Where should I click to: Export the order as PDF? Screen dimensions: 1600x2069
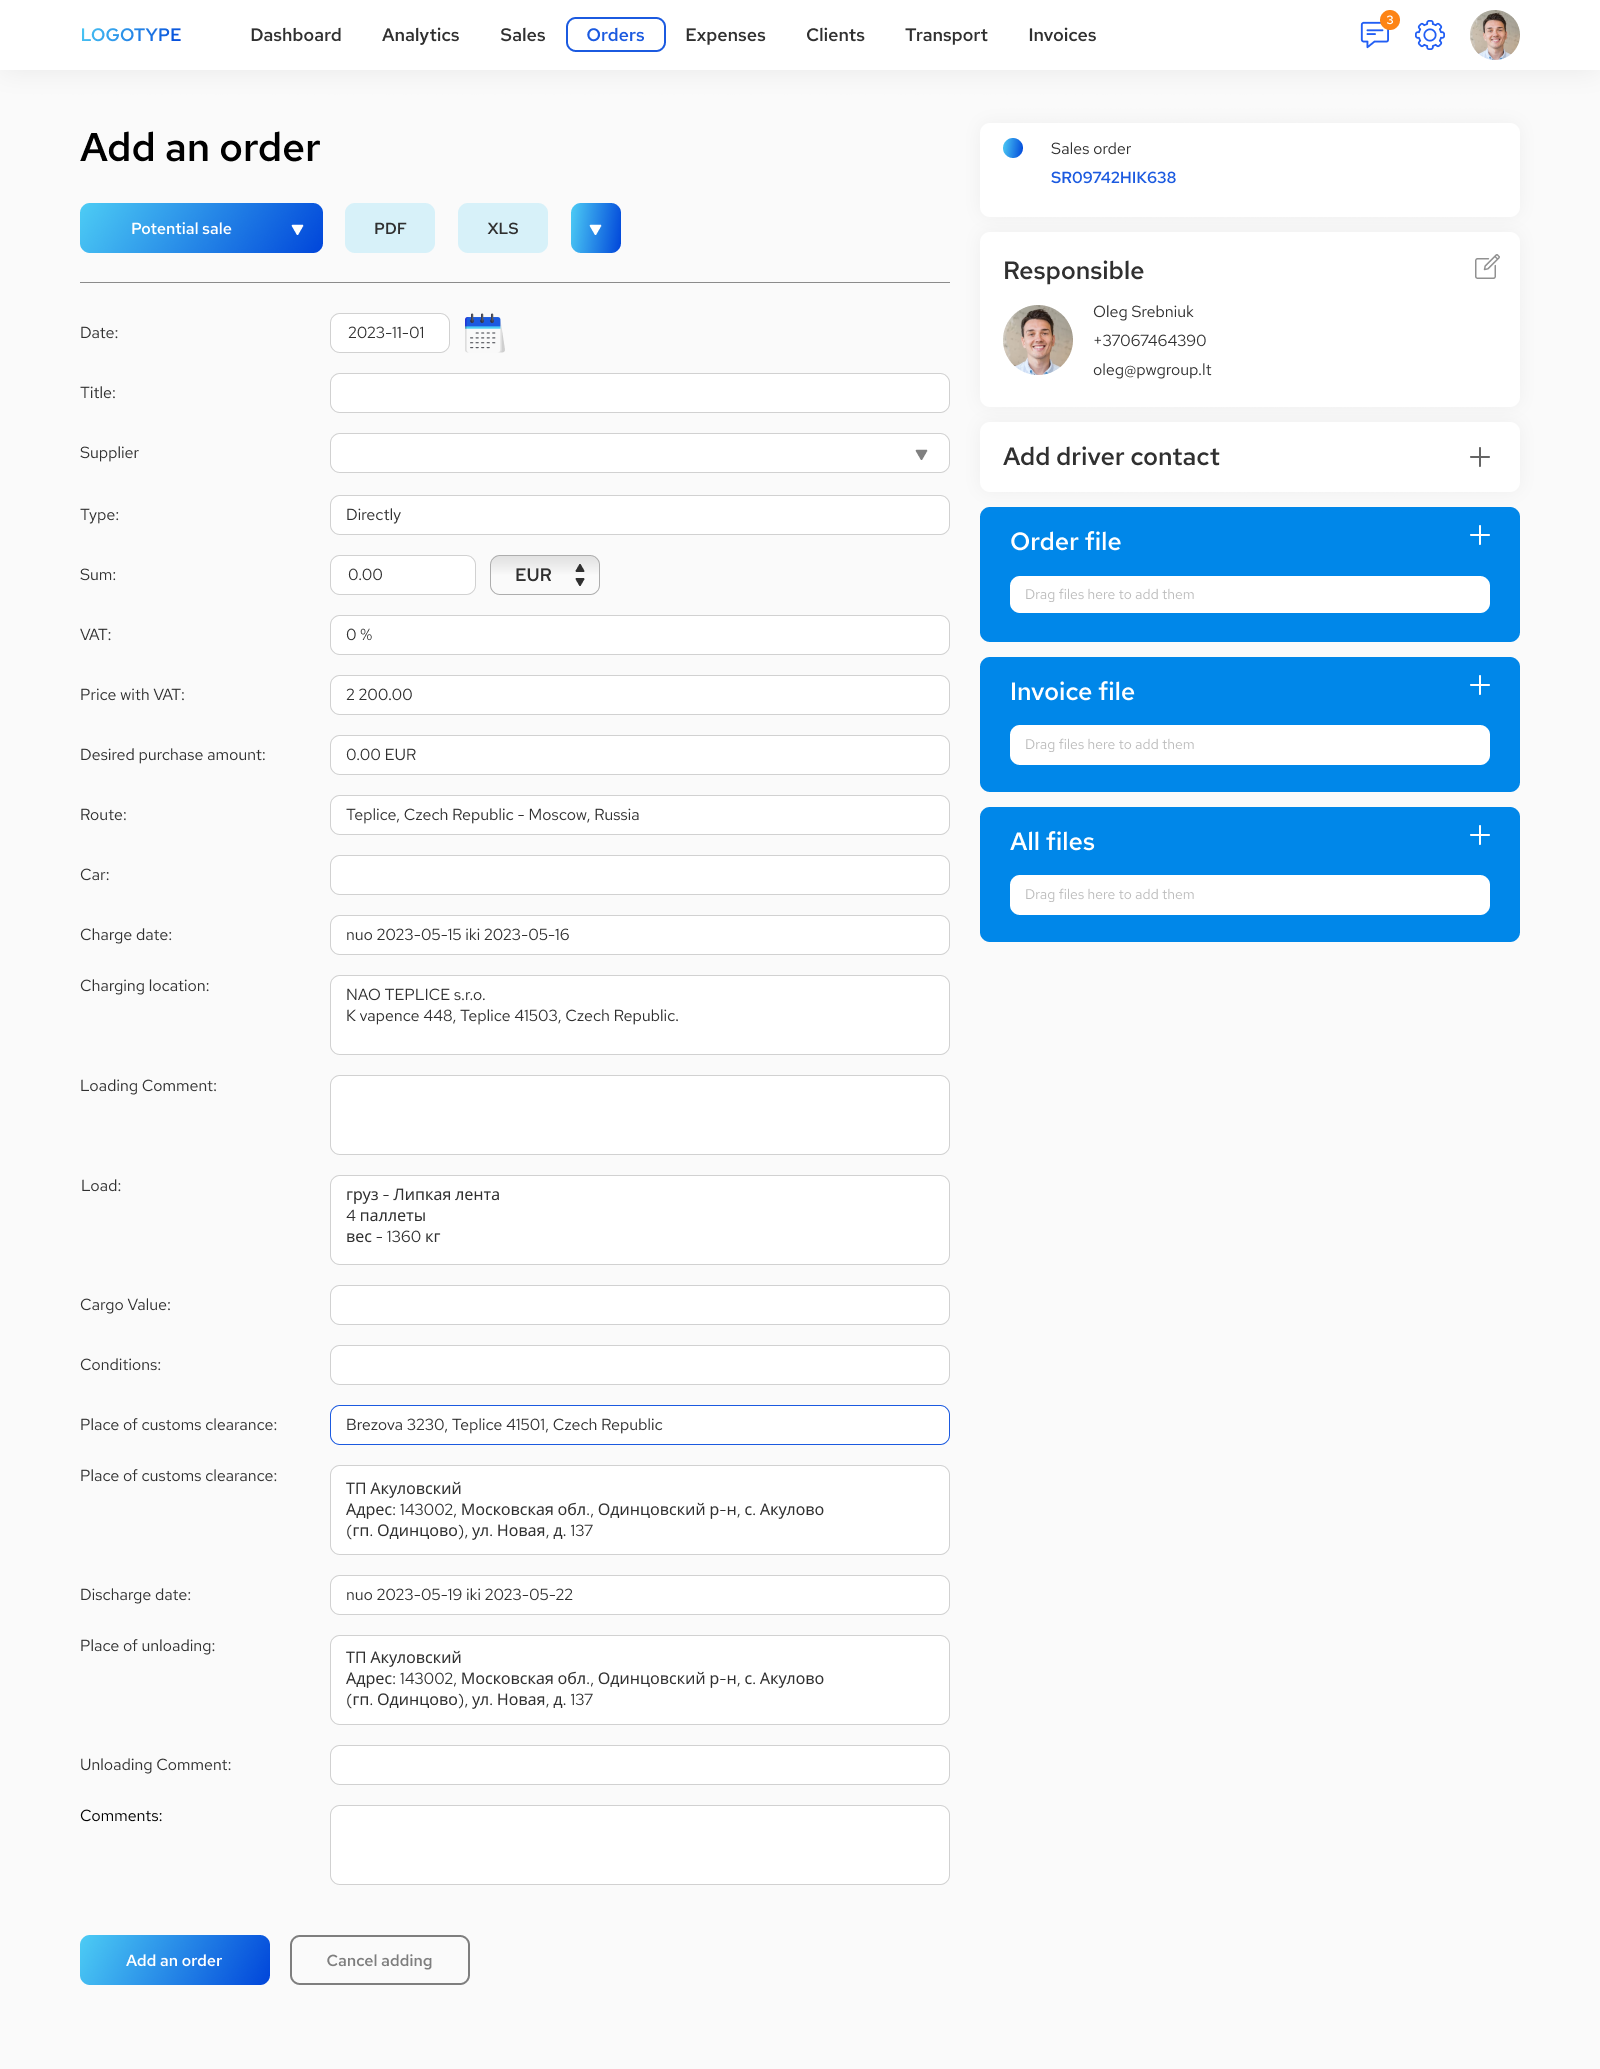tap(390, 228)
